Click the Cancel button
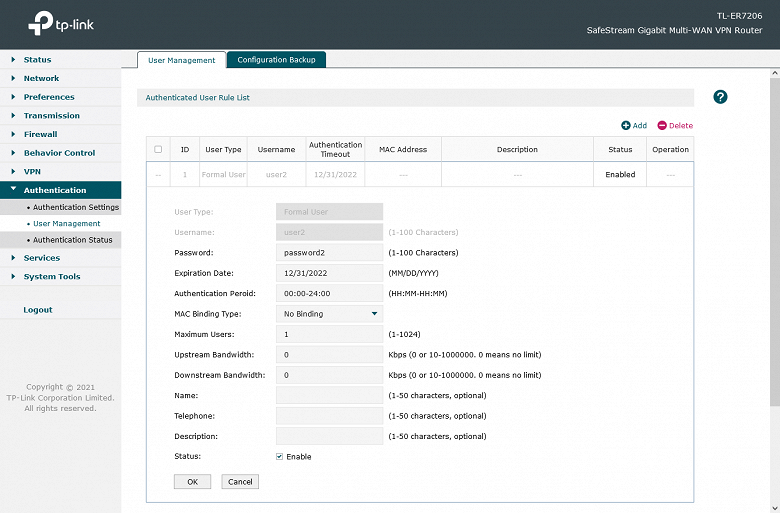Viewport: 780px width, 513px height. (240, 482)
